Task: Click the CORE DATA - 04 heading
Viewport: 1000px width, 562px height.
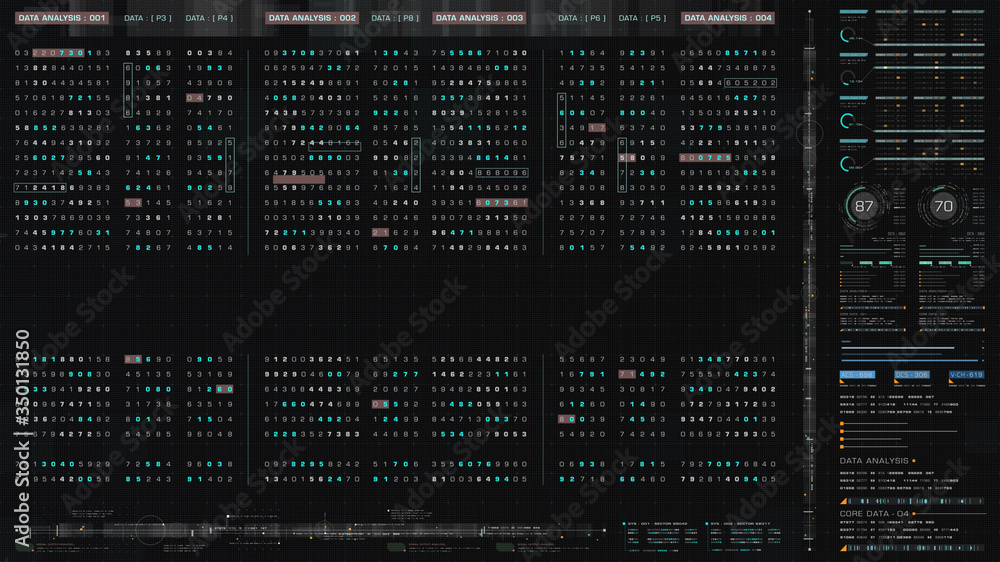Action: (x=874, y=514)
